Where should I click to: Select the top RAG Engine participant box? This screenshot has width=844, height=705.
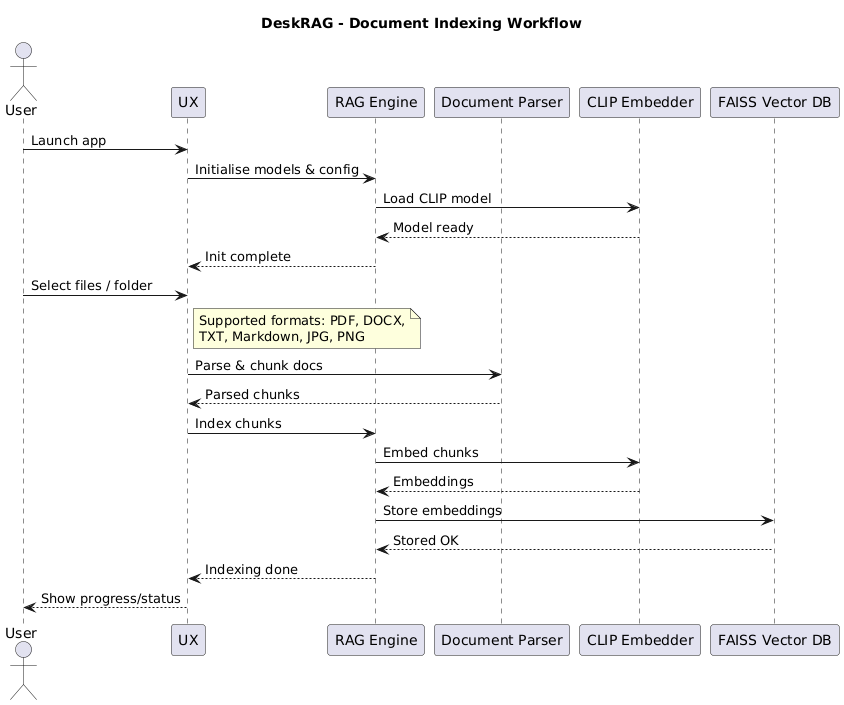coord(376,102)
